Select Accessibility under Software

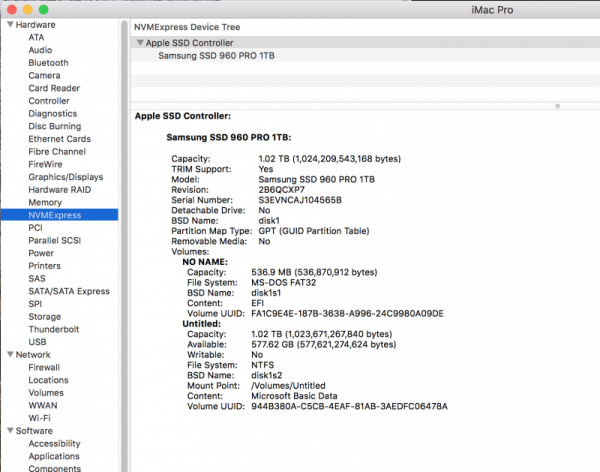pyautogui.click(x=54, y=444)
